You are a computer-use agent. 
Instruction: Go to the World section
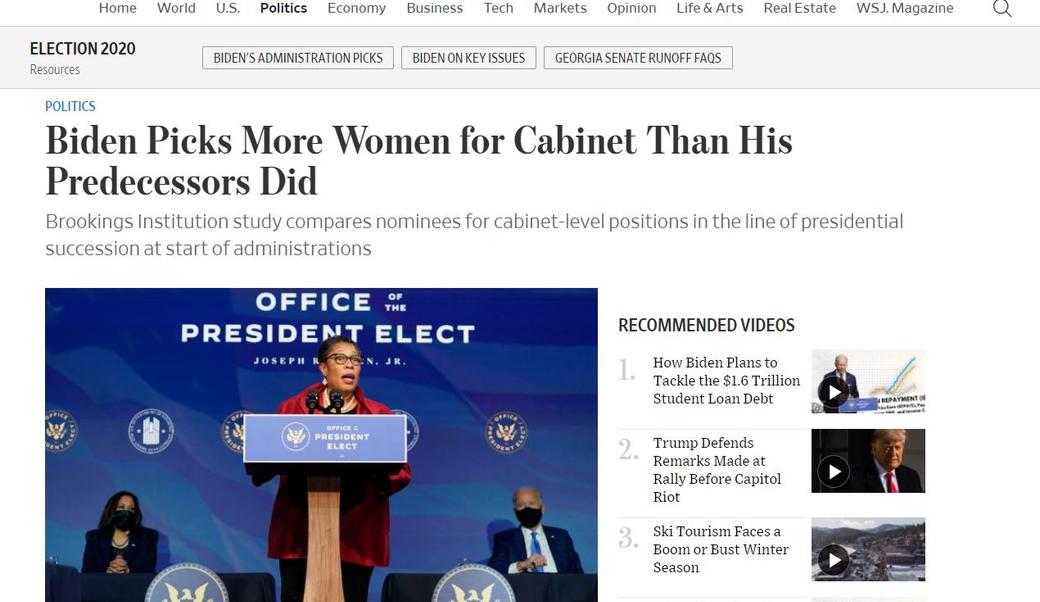[176, 8]
